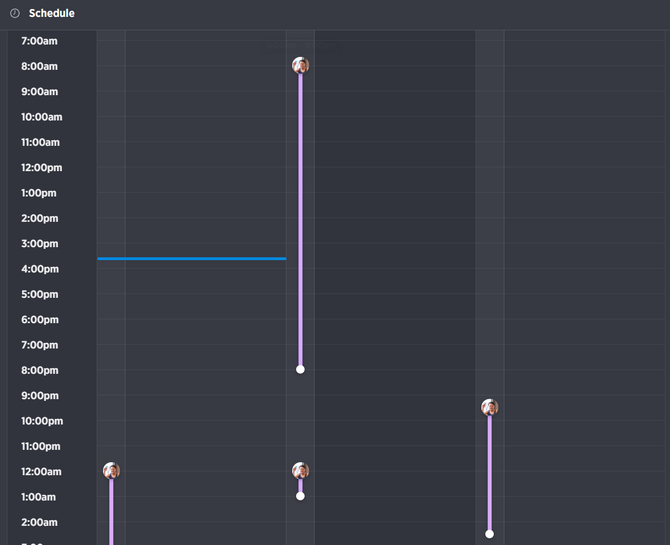
Task: Click the 10:00am time label
Action: (x=42, y=117)
